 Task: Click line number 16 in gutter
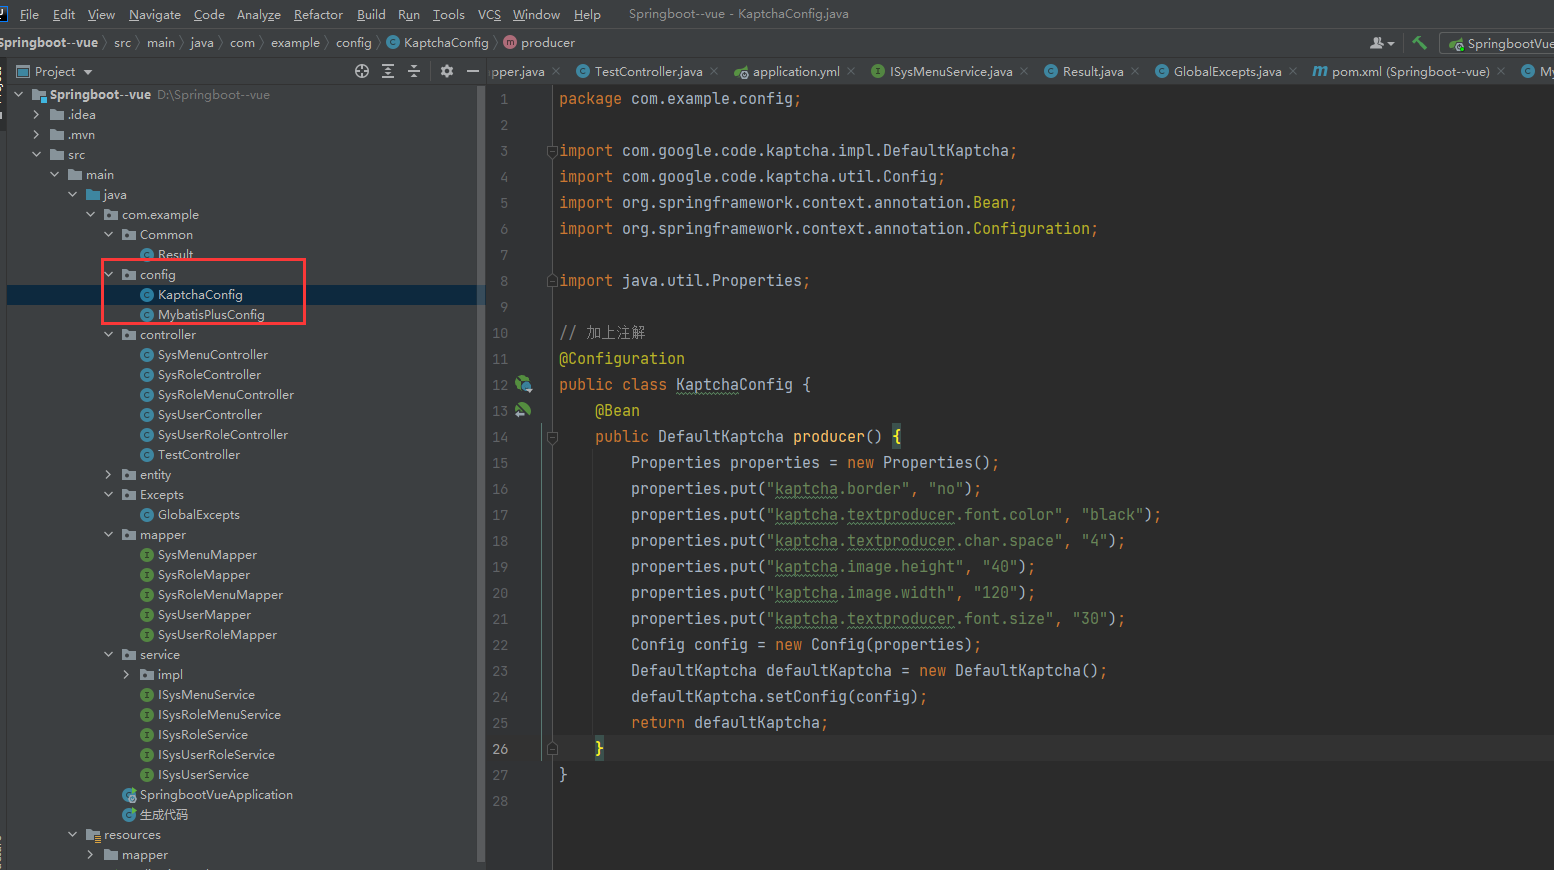click(x=500, y=489)
